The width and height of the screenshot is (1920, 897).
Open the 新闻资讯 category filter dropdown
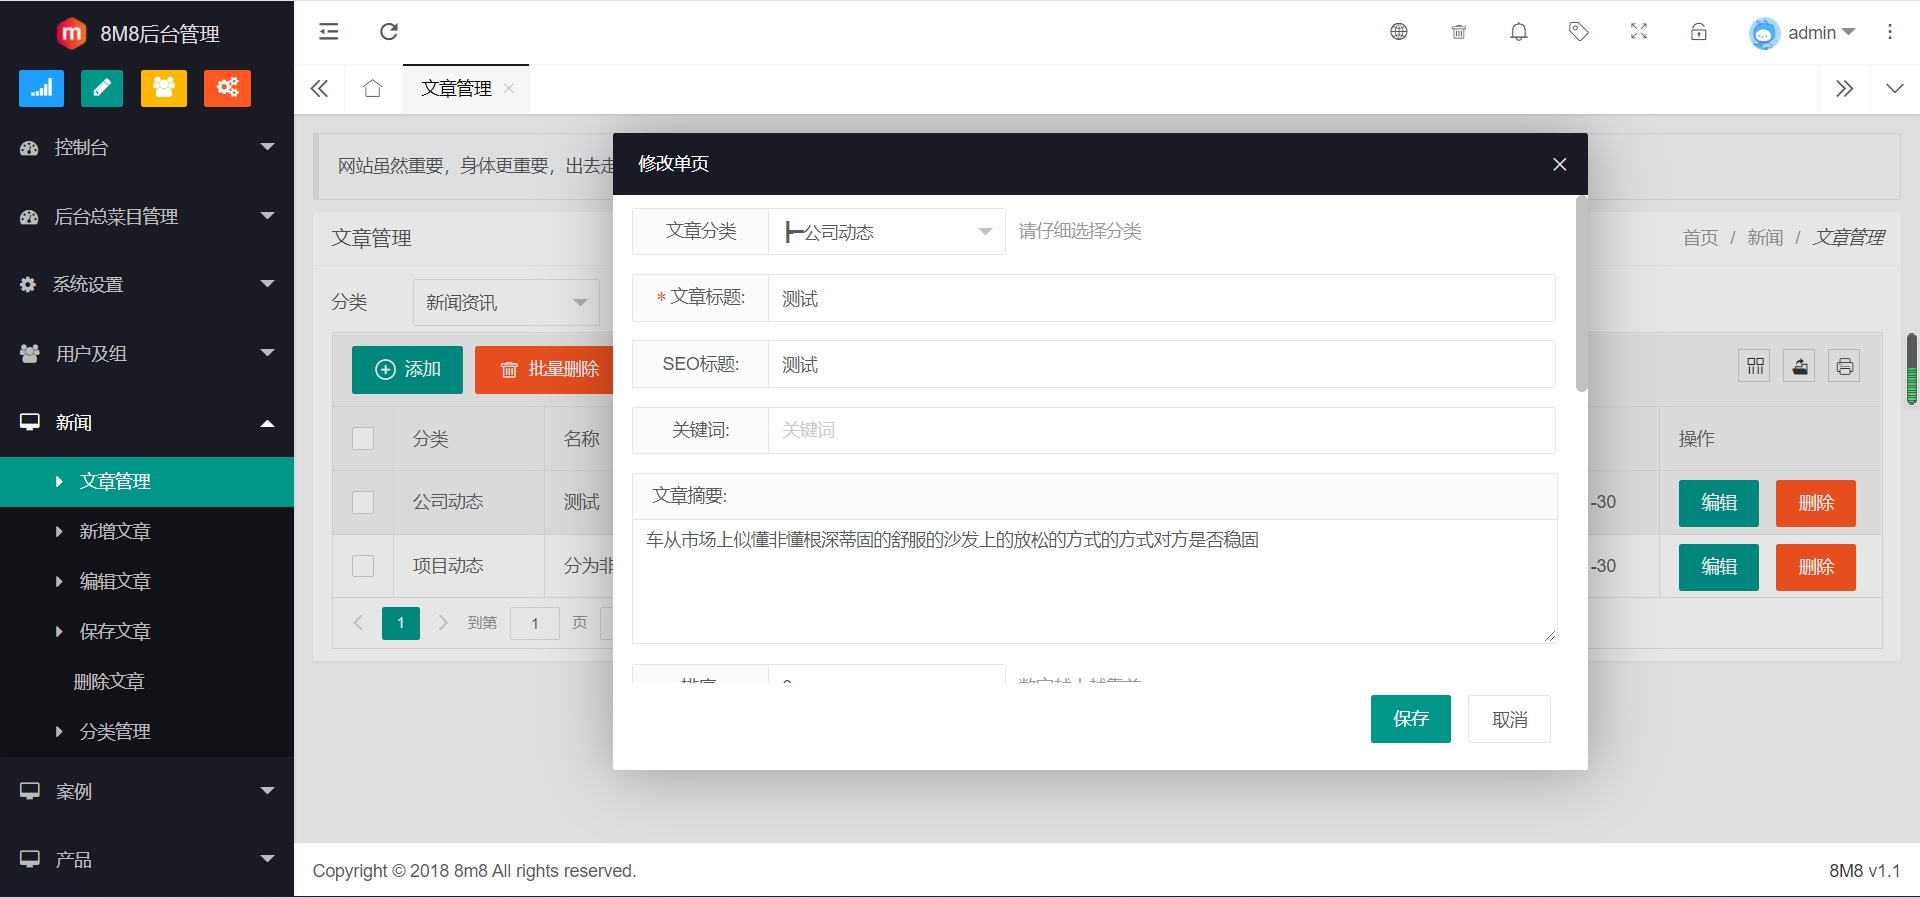click(506, 302)
